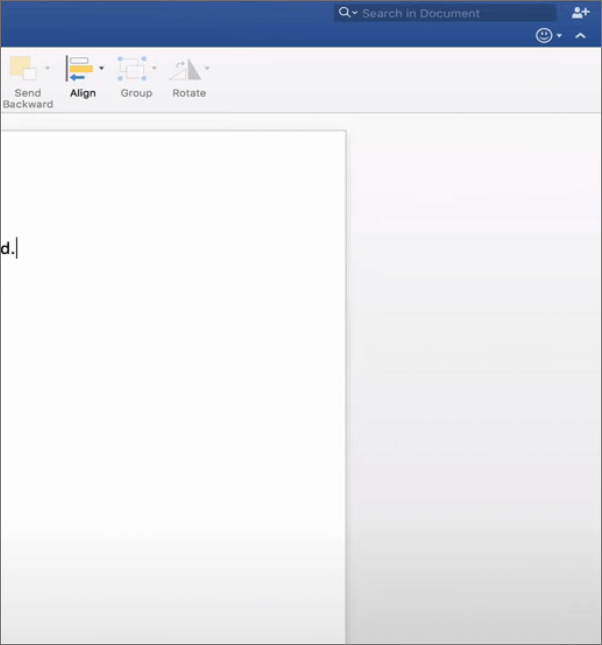Click after the text "d." in document
The height and width of the screenshot is (645, 602).
pyautogui.click(x=17, y=248)
